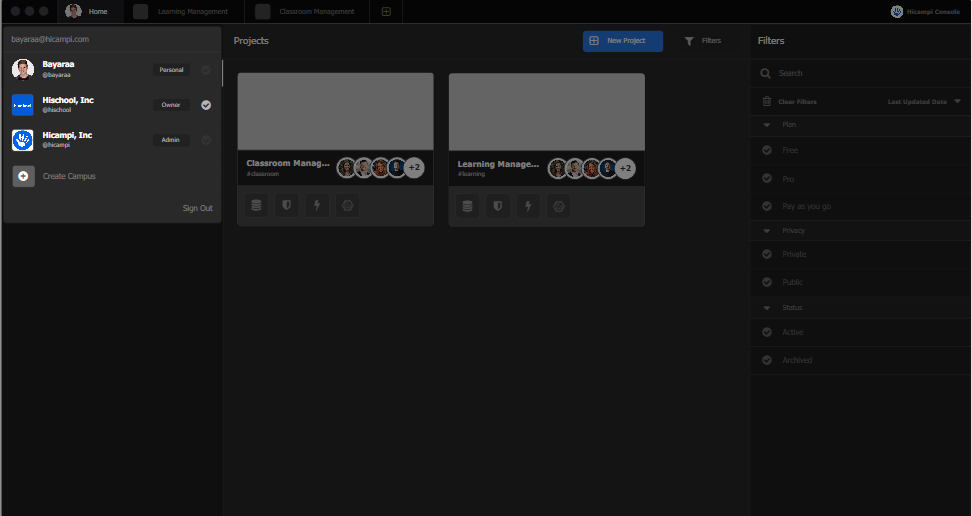Click the add new tab icon
Viewport: 972px width, 516px height.
pos(386,12)
